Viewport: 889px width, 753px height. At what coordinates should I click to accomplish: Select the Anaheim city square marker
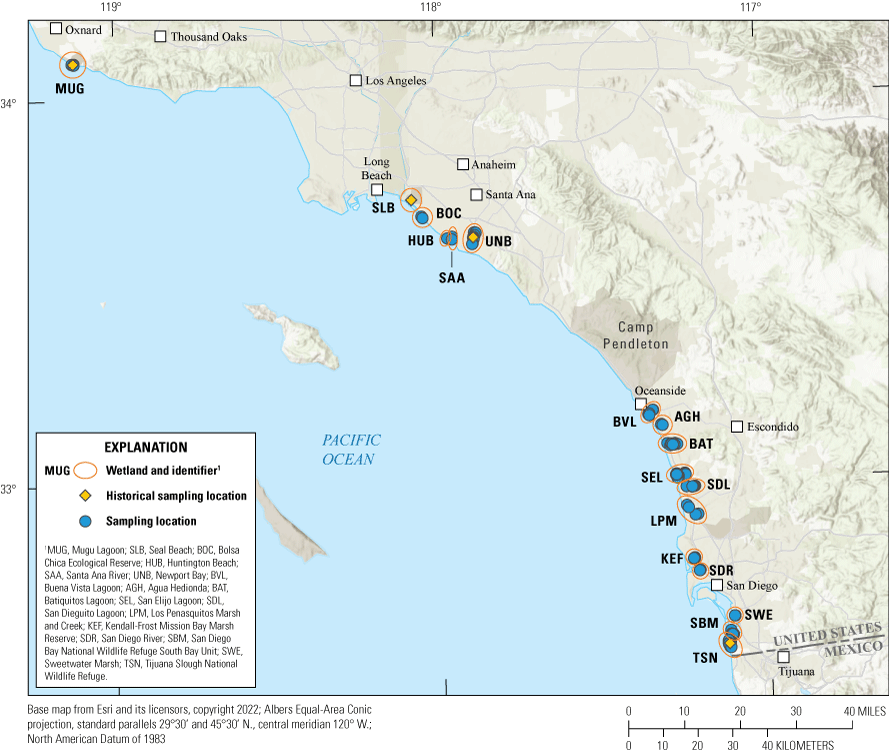tap(463, 164)
